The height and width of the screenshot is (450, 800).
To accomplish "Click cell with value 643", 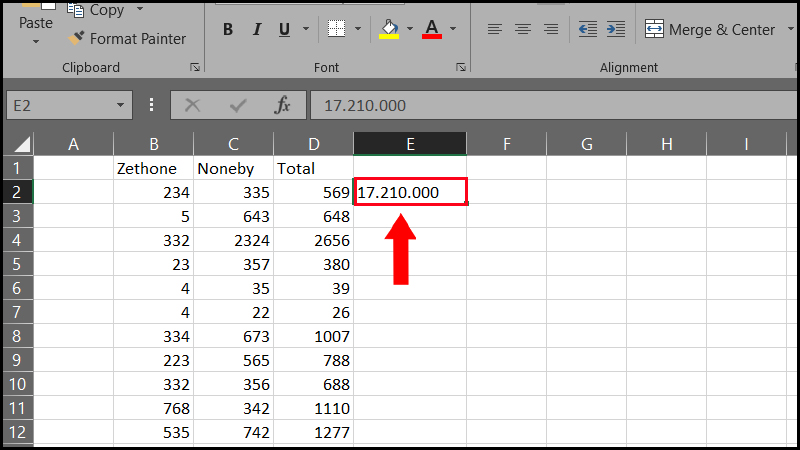I will (x=234, y=216).
